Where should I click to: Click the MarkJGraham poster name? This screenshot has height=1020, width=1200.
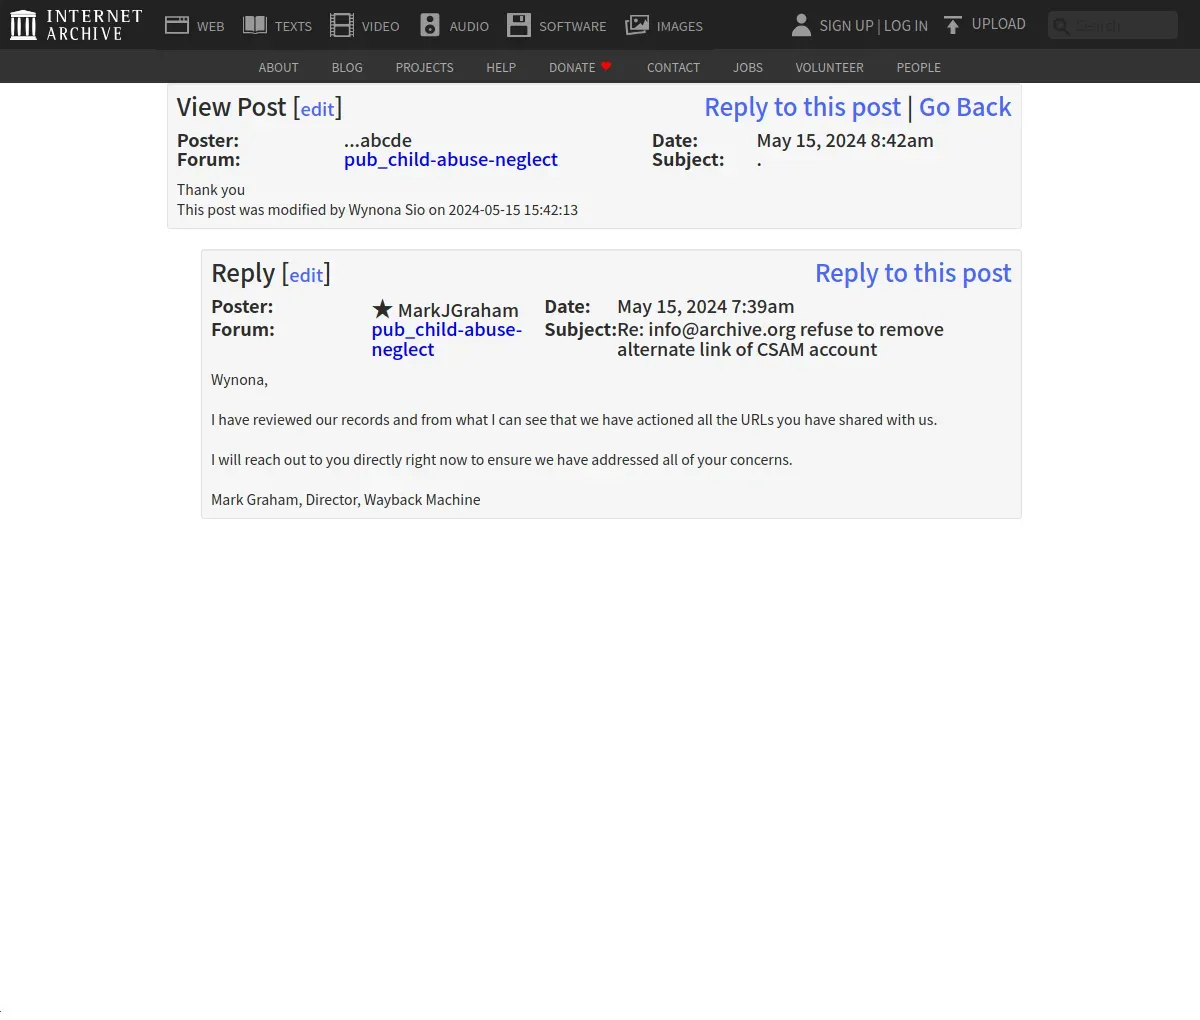[x=458, y=310]
